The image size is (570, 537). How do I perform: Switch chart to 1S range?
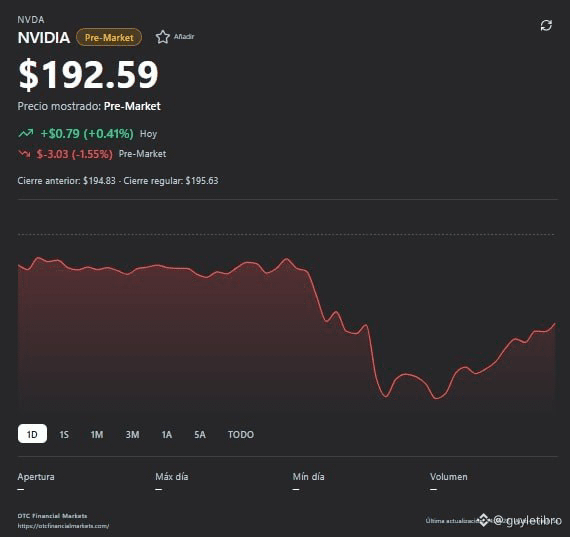pyautogui.click(x=64, y=434)
